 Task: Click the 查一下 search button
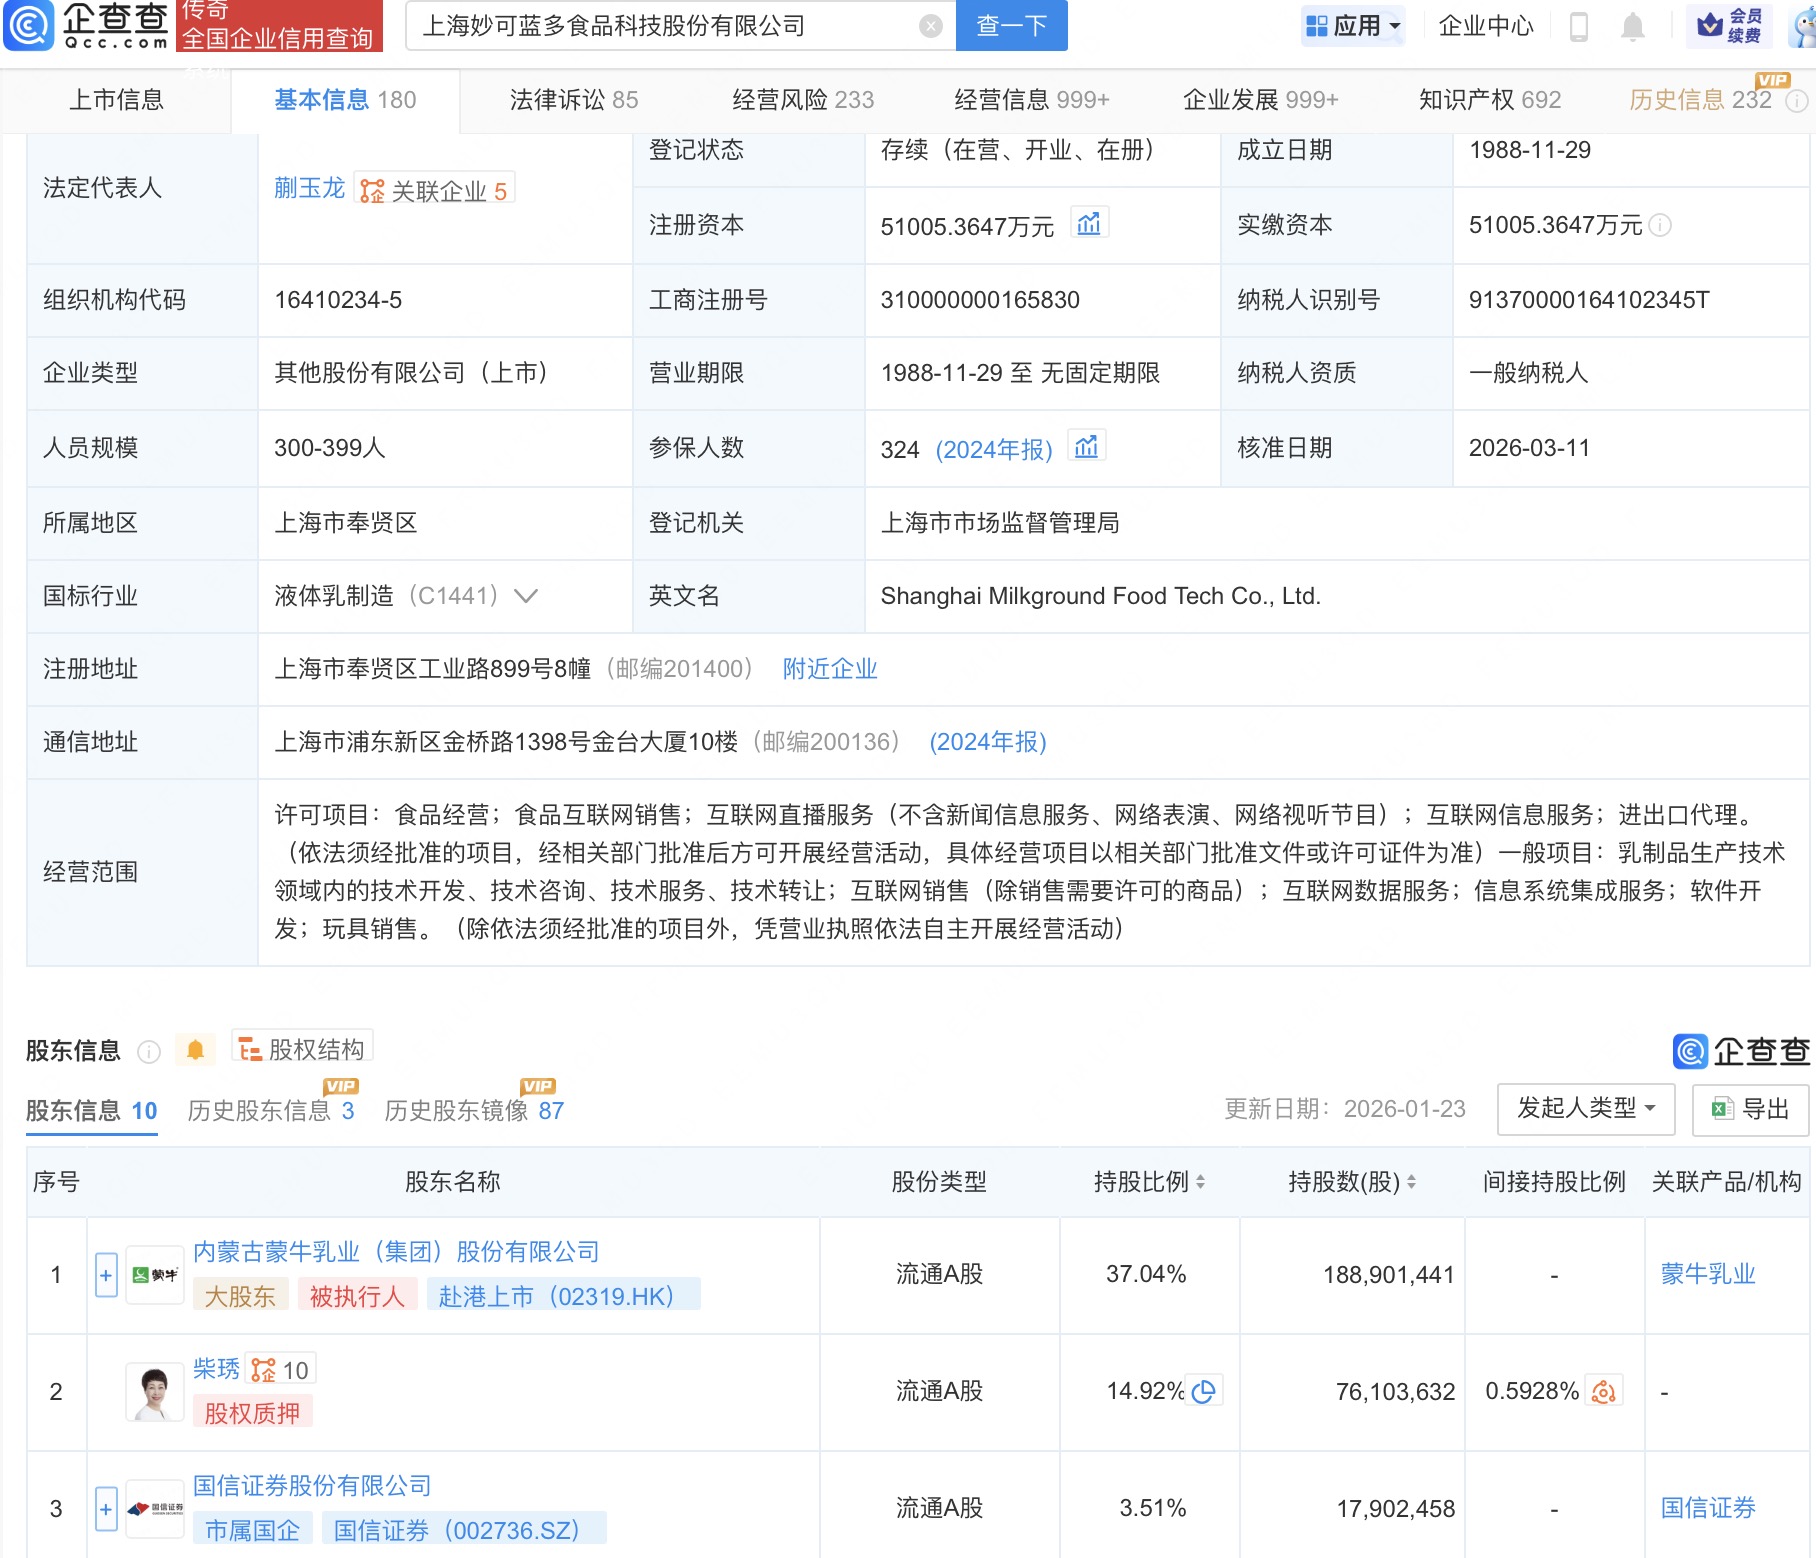[1010, 26]
